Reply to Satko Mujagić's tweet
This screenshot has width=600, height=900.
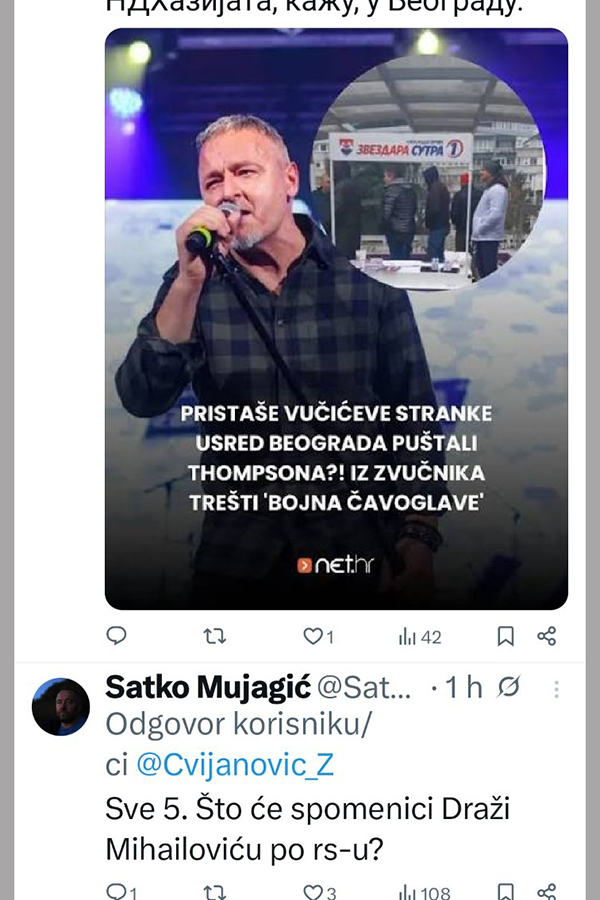click(x=117, y=892)
